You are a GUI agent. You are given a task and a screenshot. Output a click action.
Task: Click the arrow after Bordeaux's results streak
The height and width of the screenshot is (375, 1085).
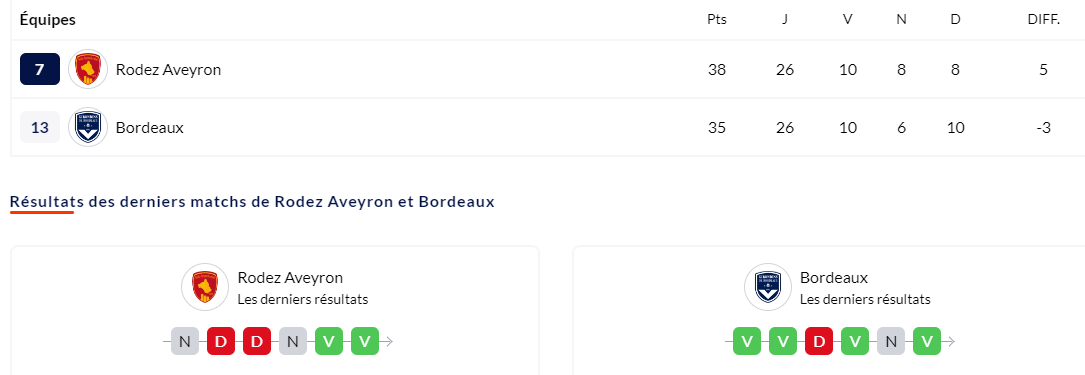pyautogui.click(x=949, y=341)
